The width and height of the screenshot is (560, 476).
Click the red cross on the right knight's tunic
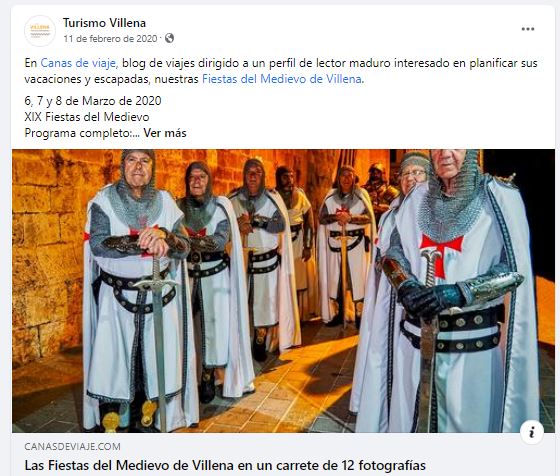(441, 253)
